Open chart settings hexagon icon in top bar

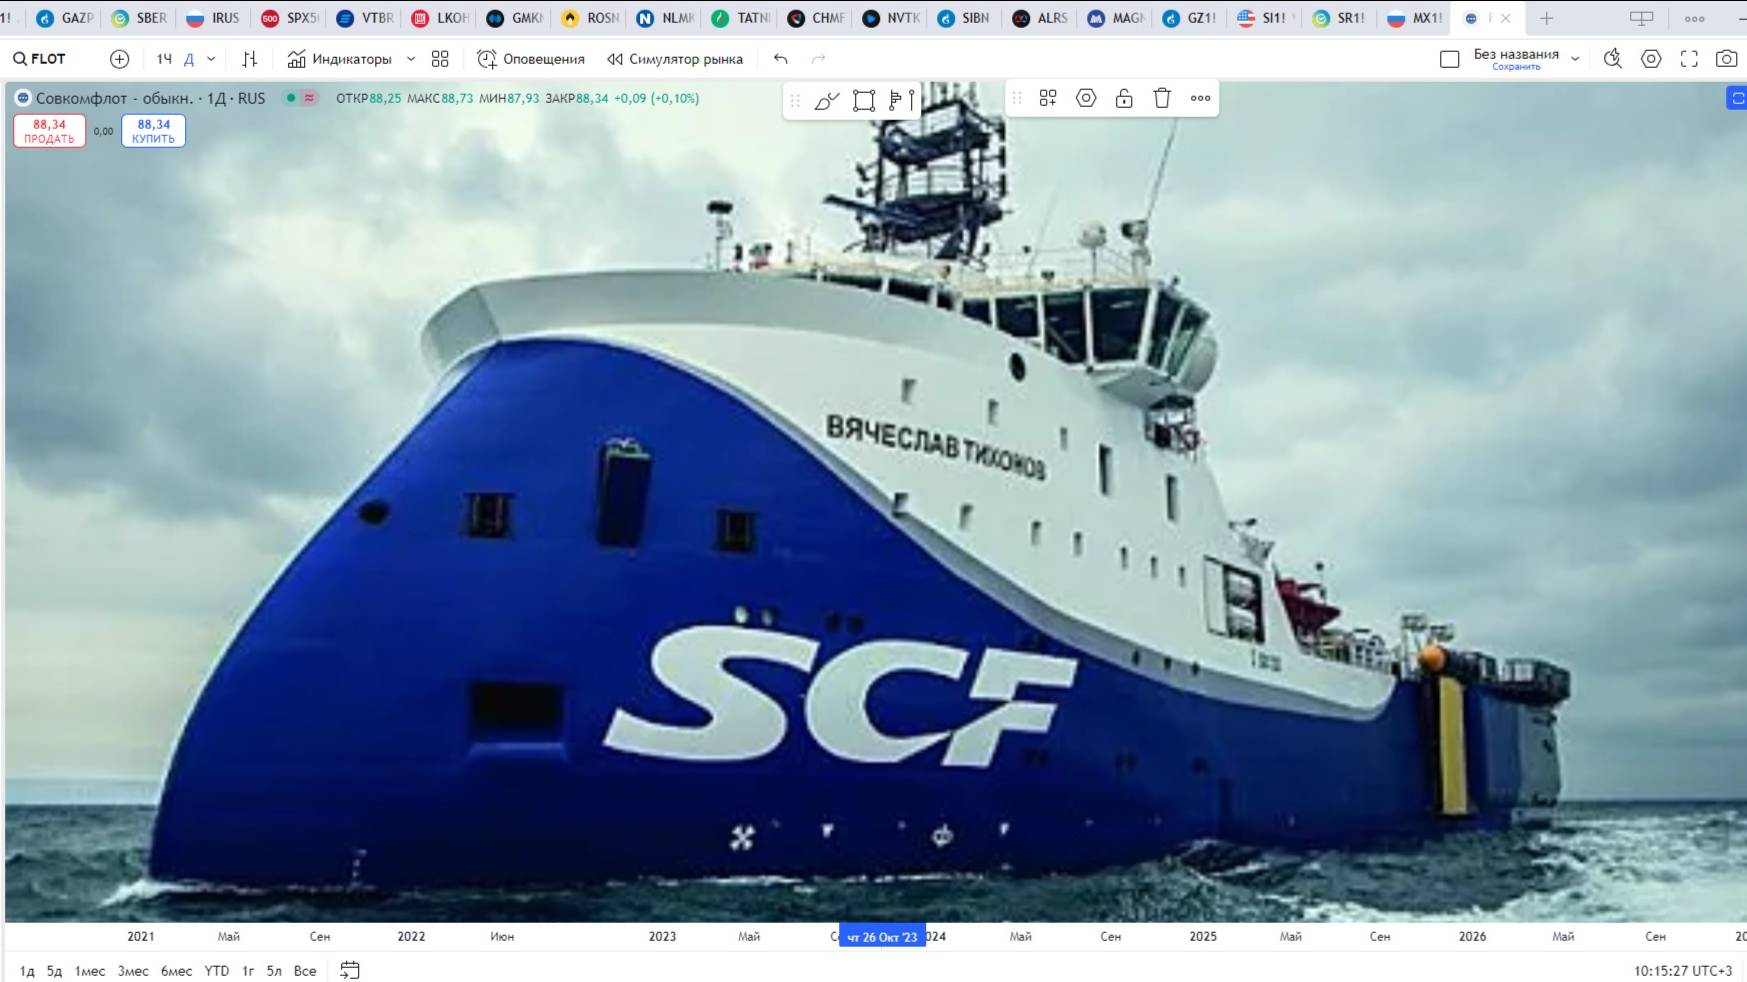[x=1651, y=59]
